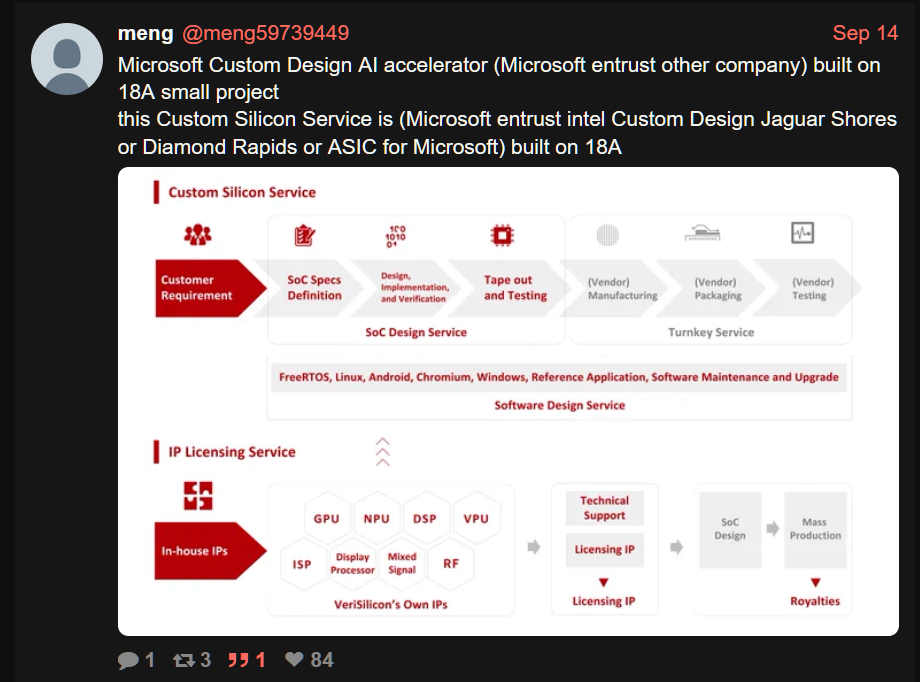
Task: Click the 'Custom Silicon Service' heading
Action: (x=242, y=193)
